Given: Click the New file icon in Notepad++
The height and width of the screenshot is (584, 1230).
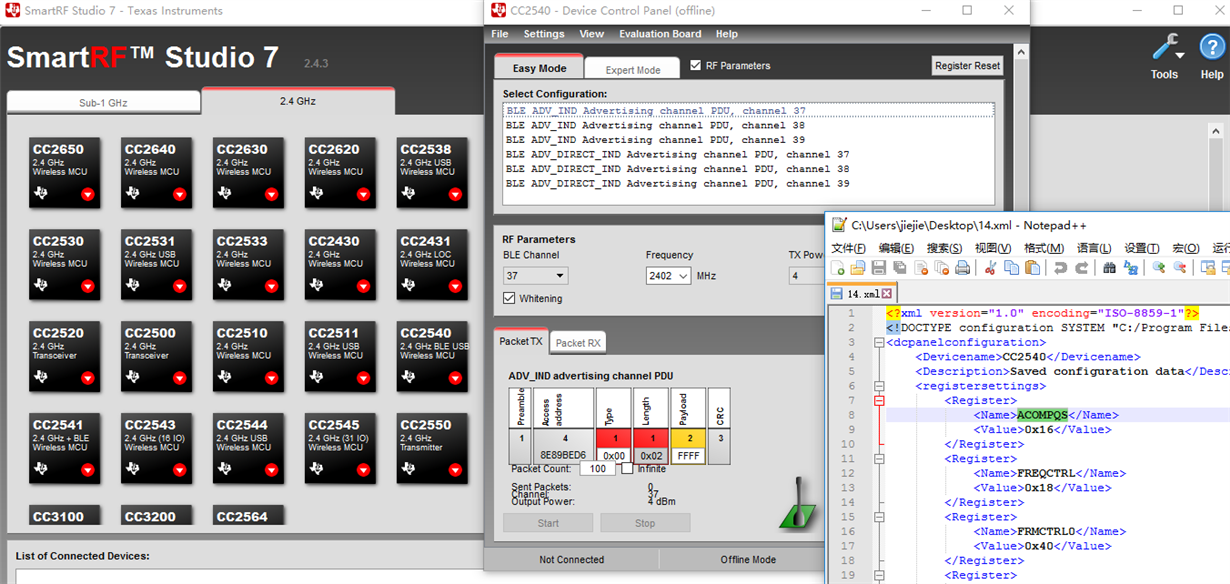Looking at the screenshot, I should (838, 268).
